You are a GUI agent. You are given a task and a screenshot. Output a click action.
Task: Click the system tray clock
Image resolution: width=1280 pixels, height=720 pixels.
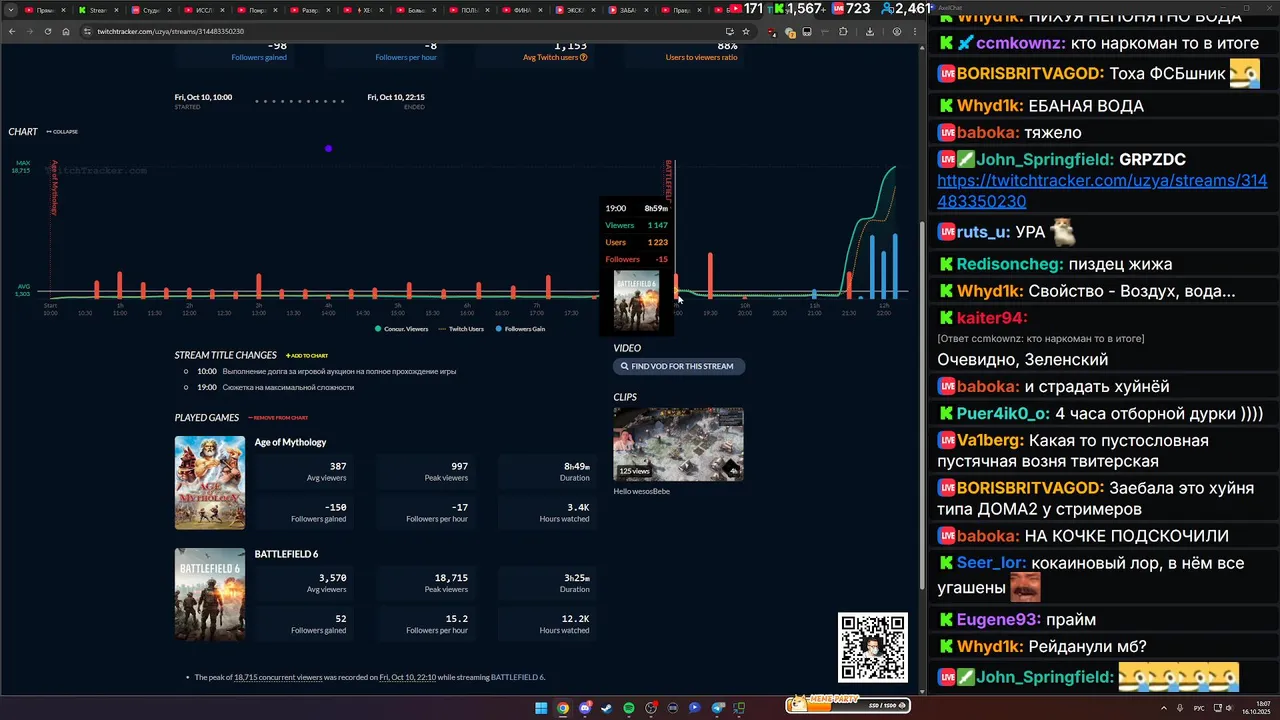[1256, 708]
